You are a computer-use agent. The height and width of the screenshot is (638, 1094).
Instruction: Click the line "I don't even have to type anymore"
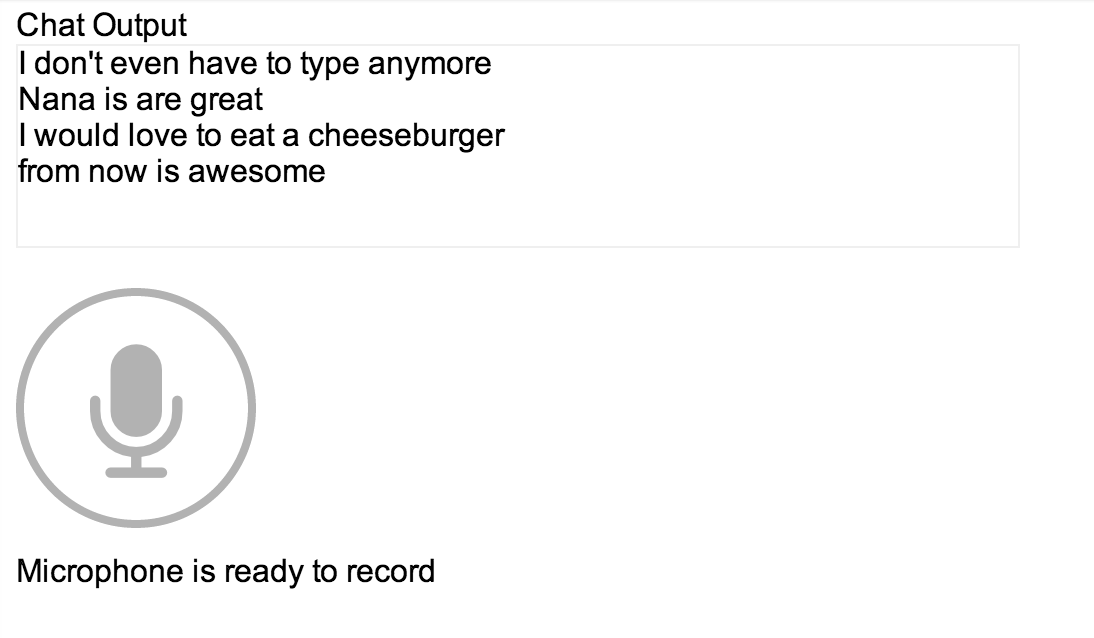coord(255,64)
